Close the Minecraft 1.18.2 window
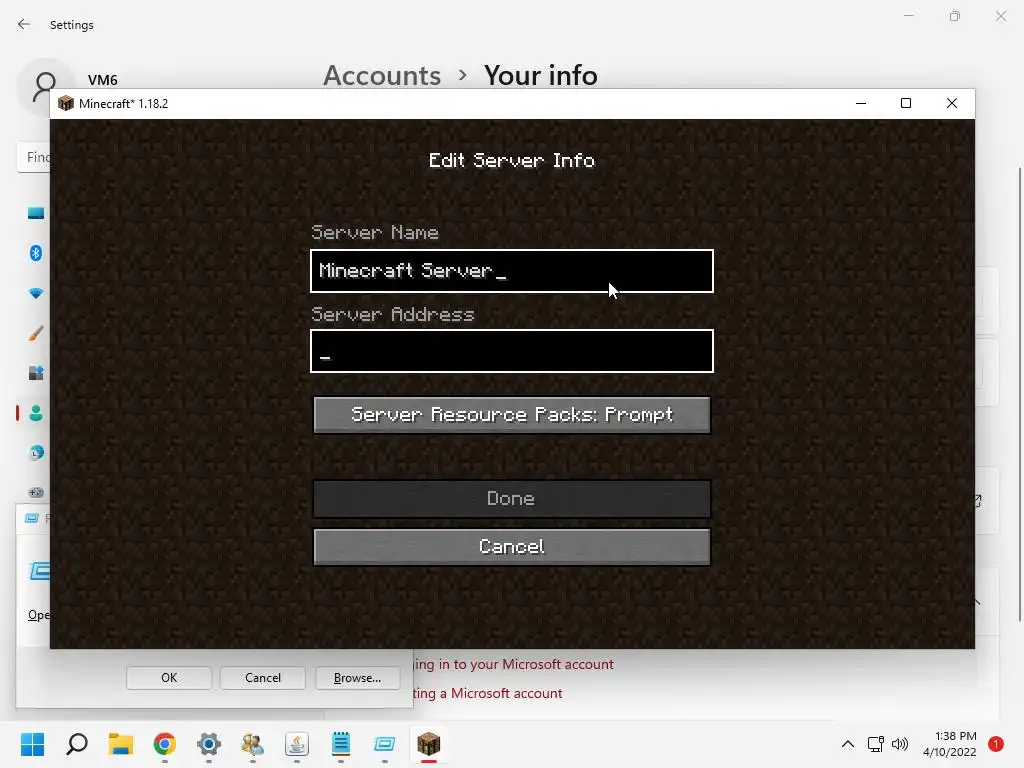This screenshot has height=768, width=1024. pos(952,103)
